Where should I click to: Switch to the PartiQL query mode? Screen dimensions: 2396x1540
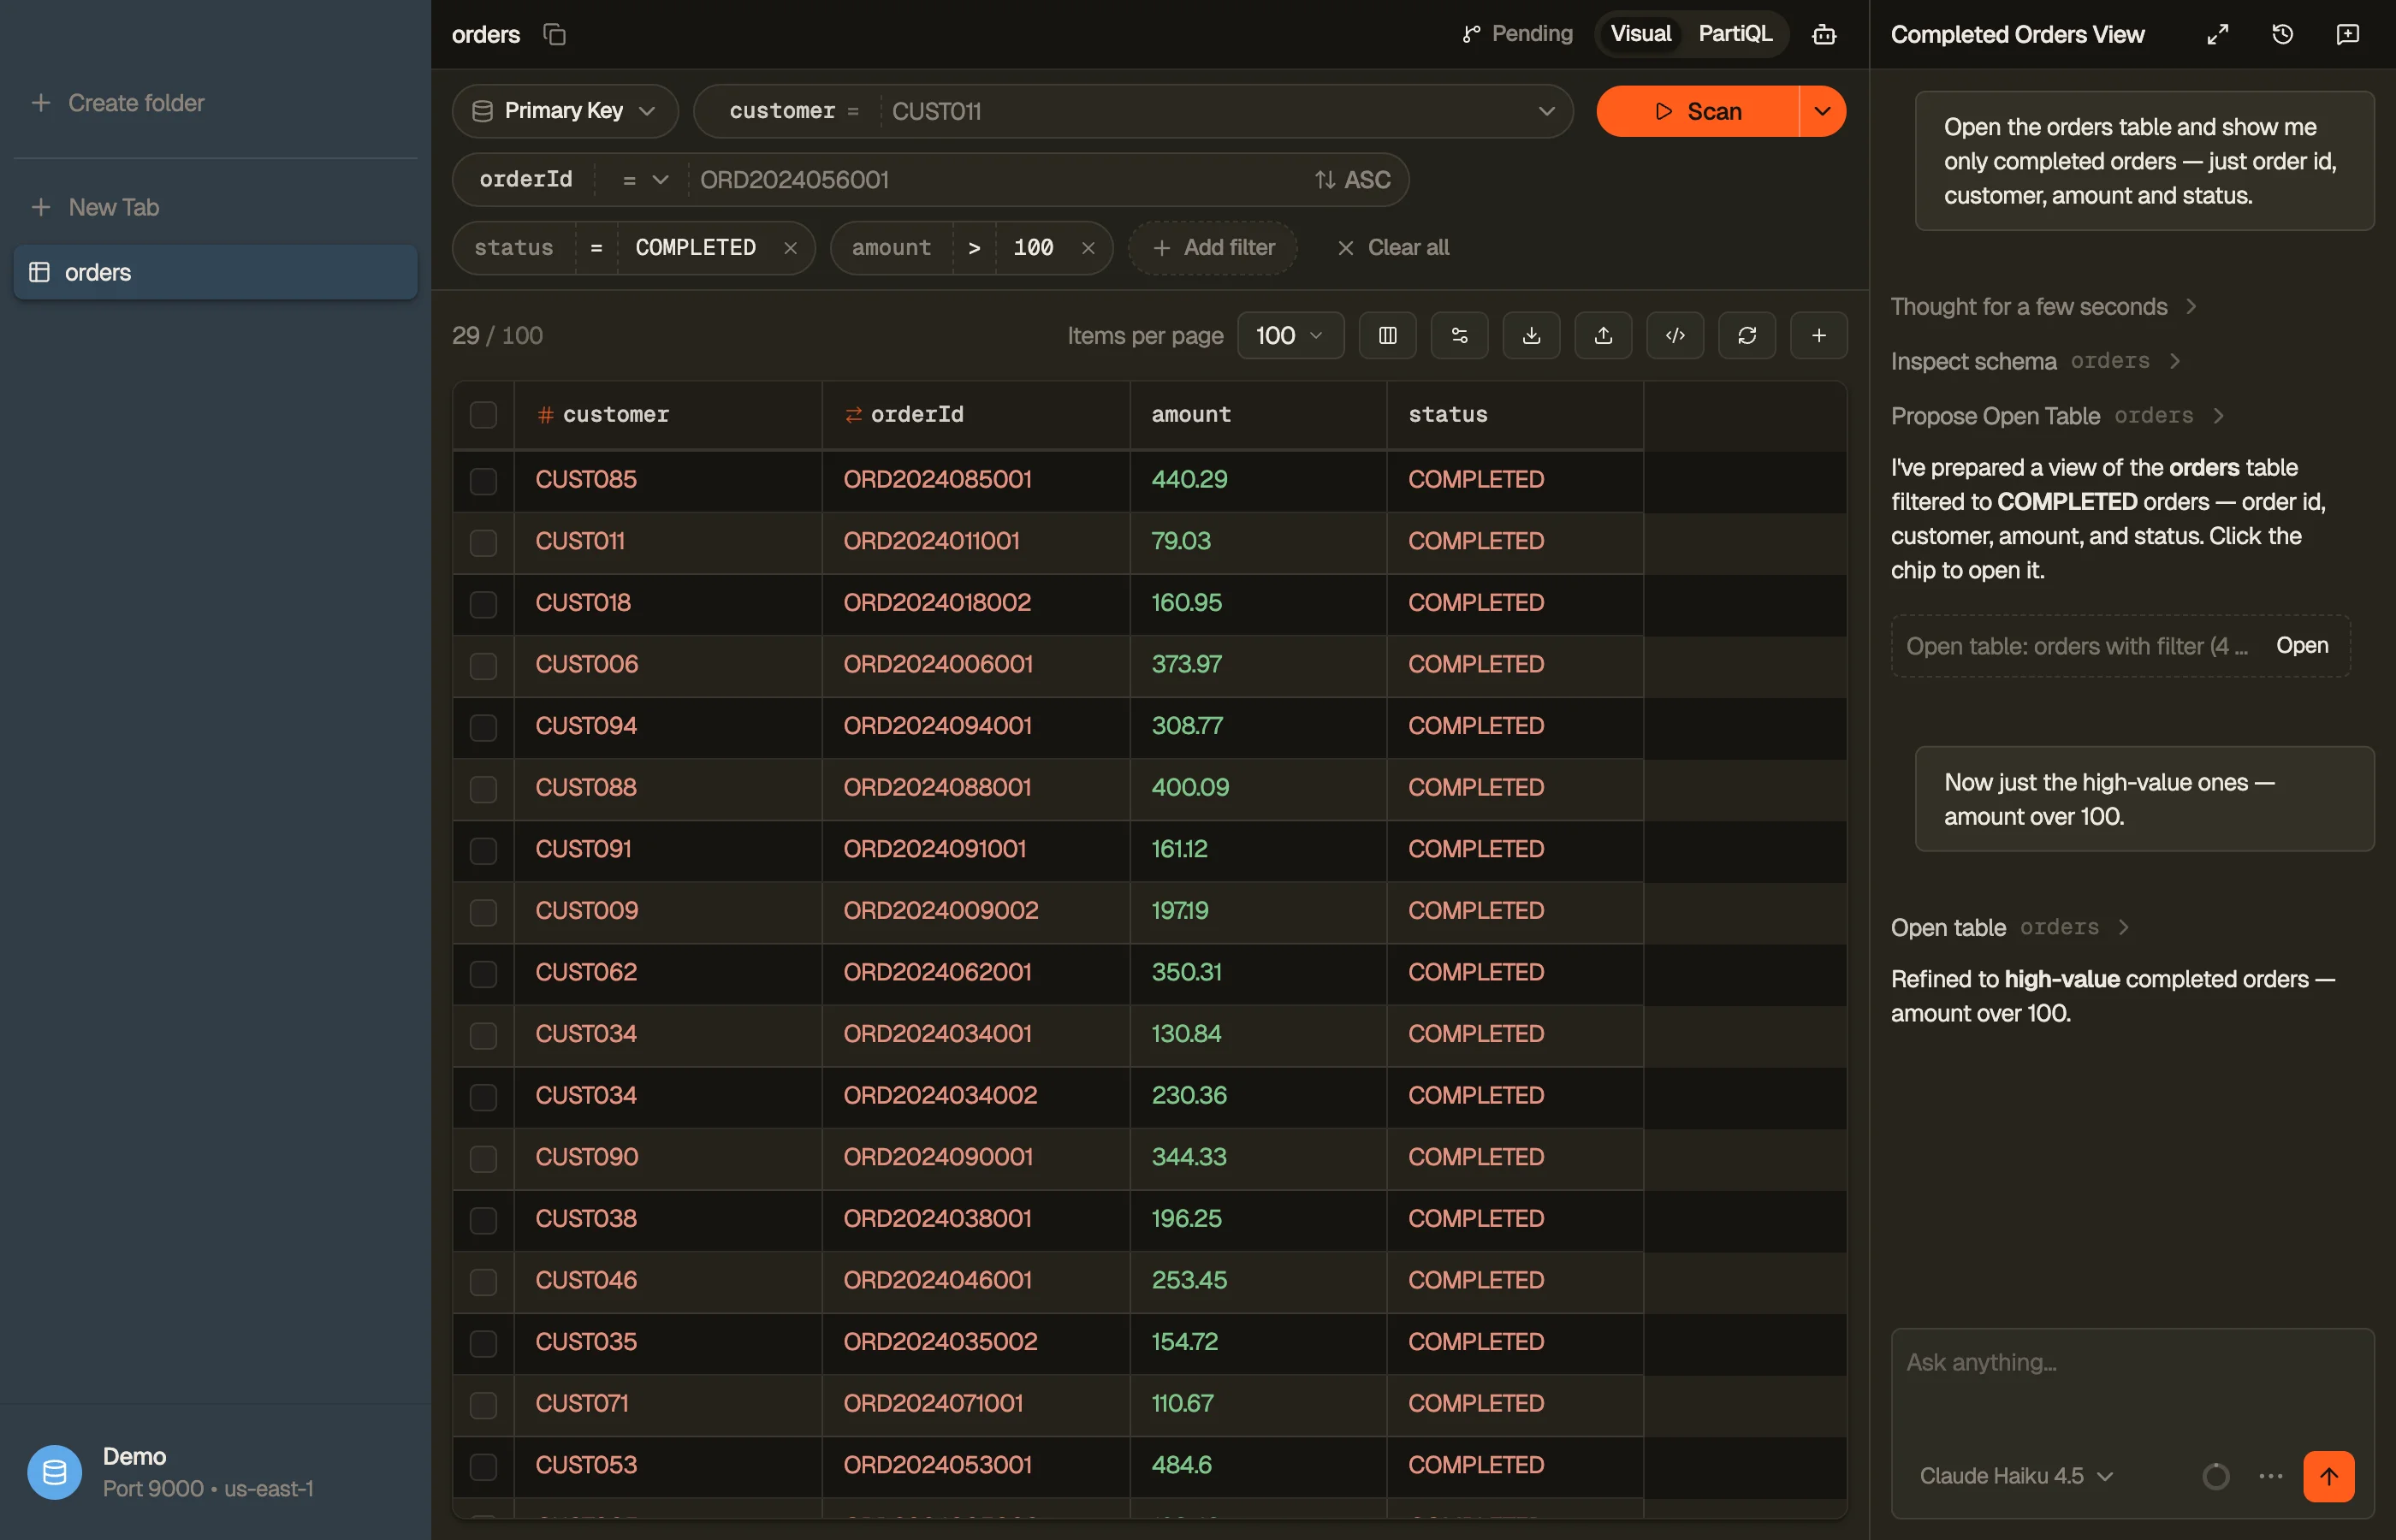1735,34
